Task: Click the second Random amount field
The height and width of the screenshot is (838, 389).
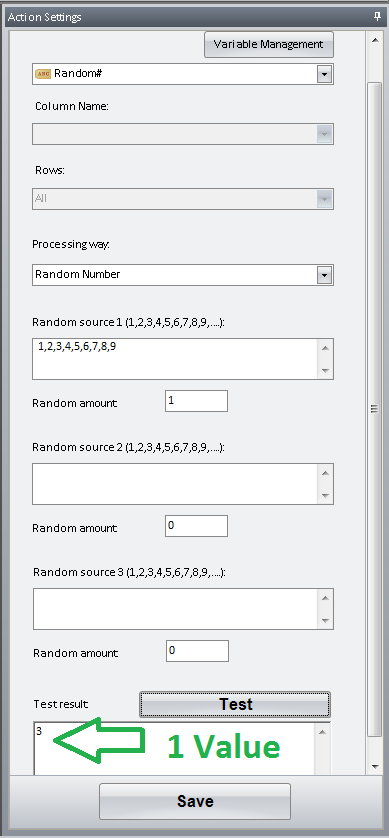Action: coord(196,526)
